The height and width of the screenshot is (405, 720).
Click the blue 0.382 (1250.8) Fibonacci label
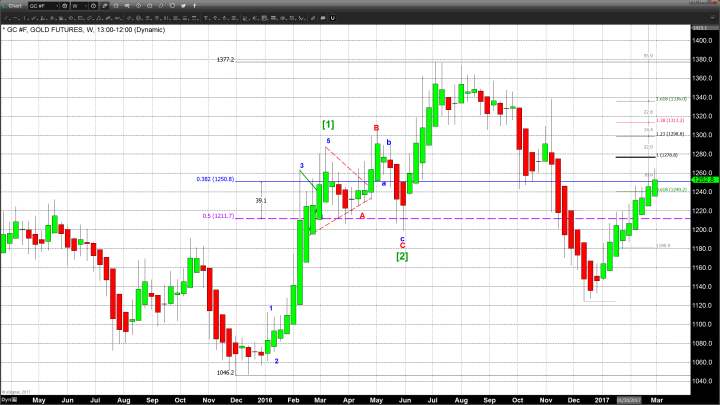pyautogui.click(x=213, y=179)
